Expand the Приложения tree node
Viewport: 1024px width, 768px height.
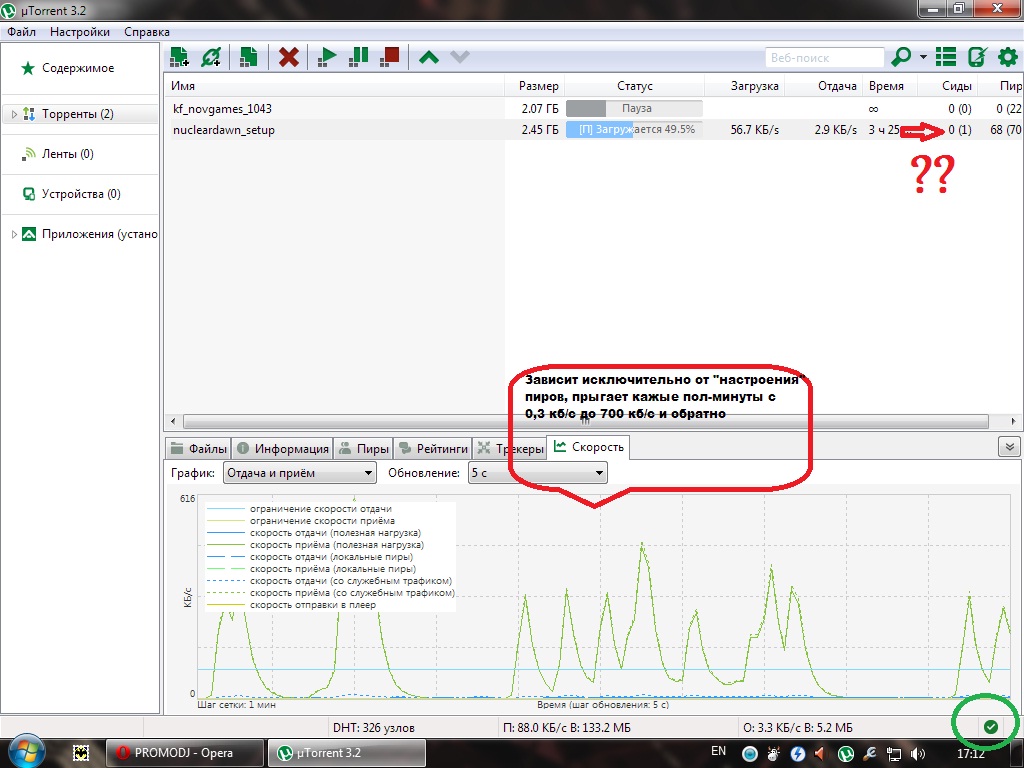[x=14, y=234]
